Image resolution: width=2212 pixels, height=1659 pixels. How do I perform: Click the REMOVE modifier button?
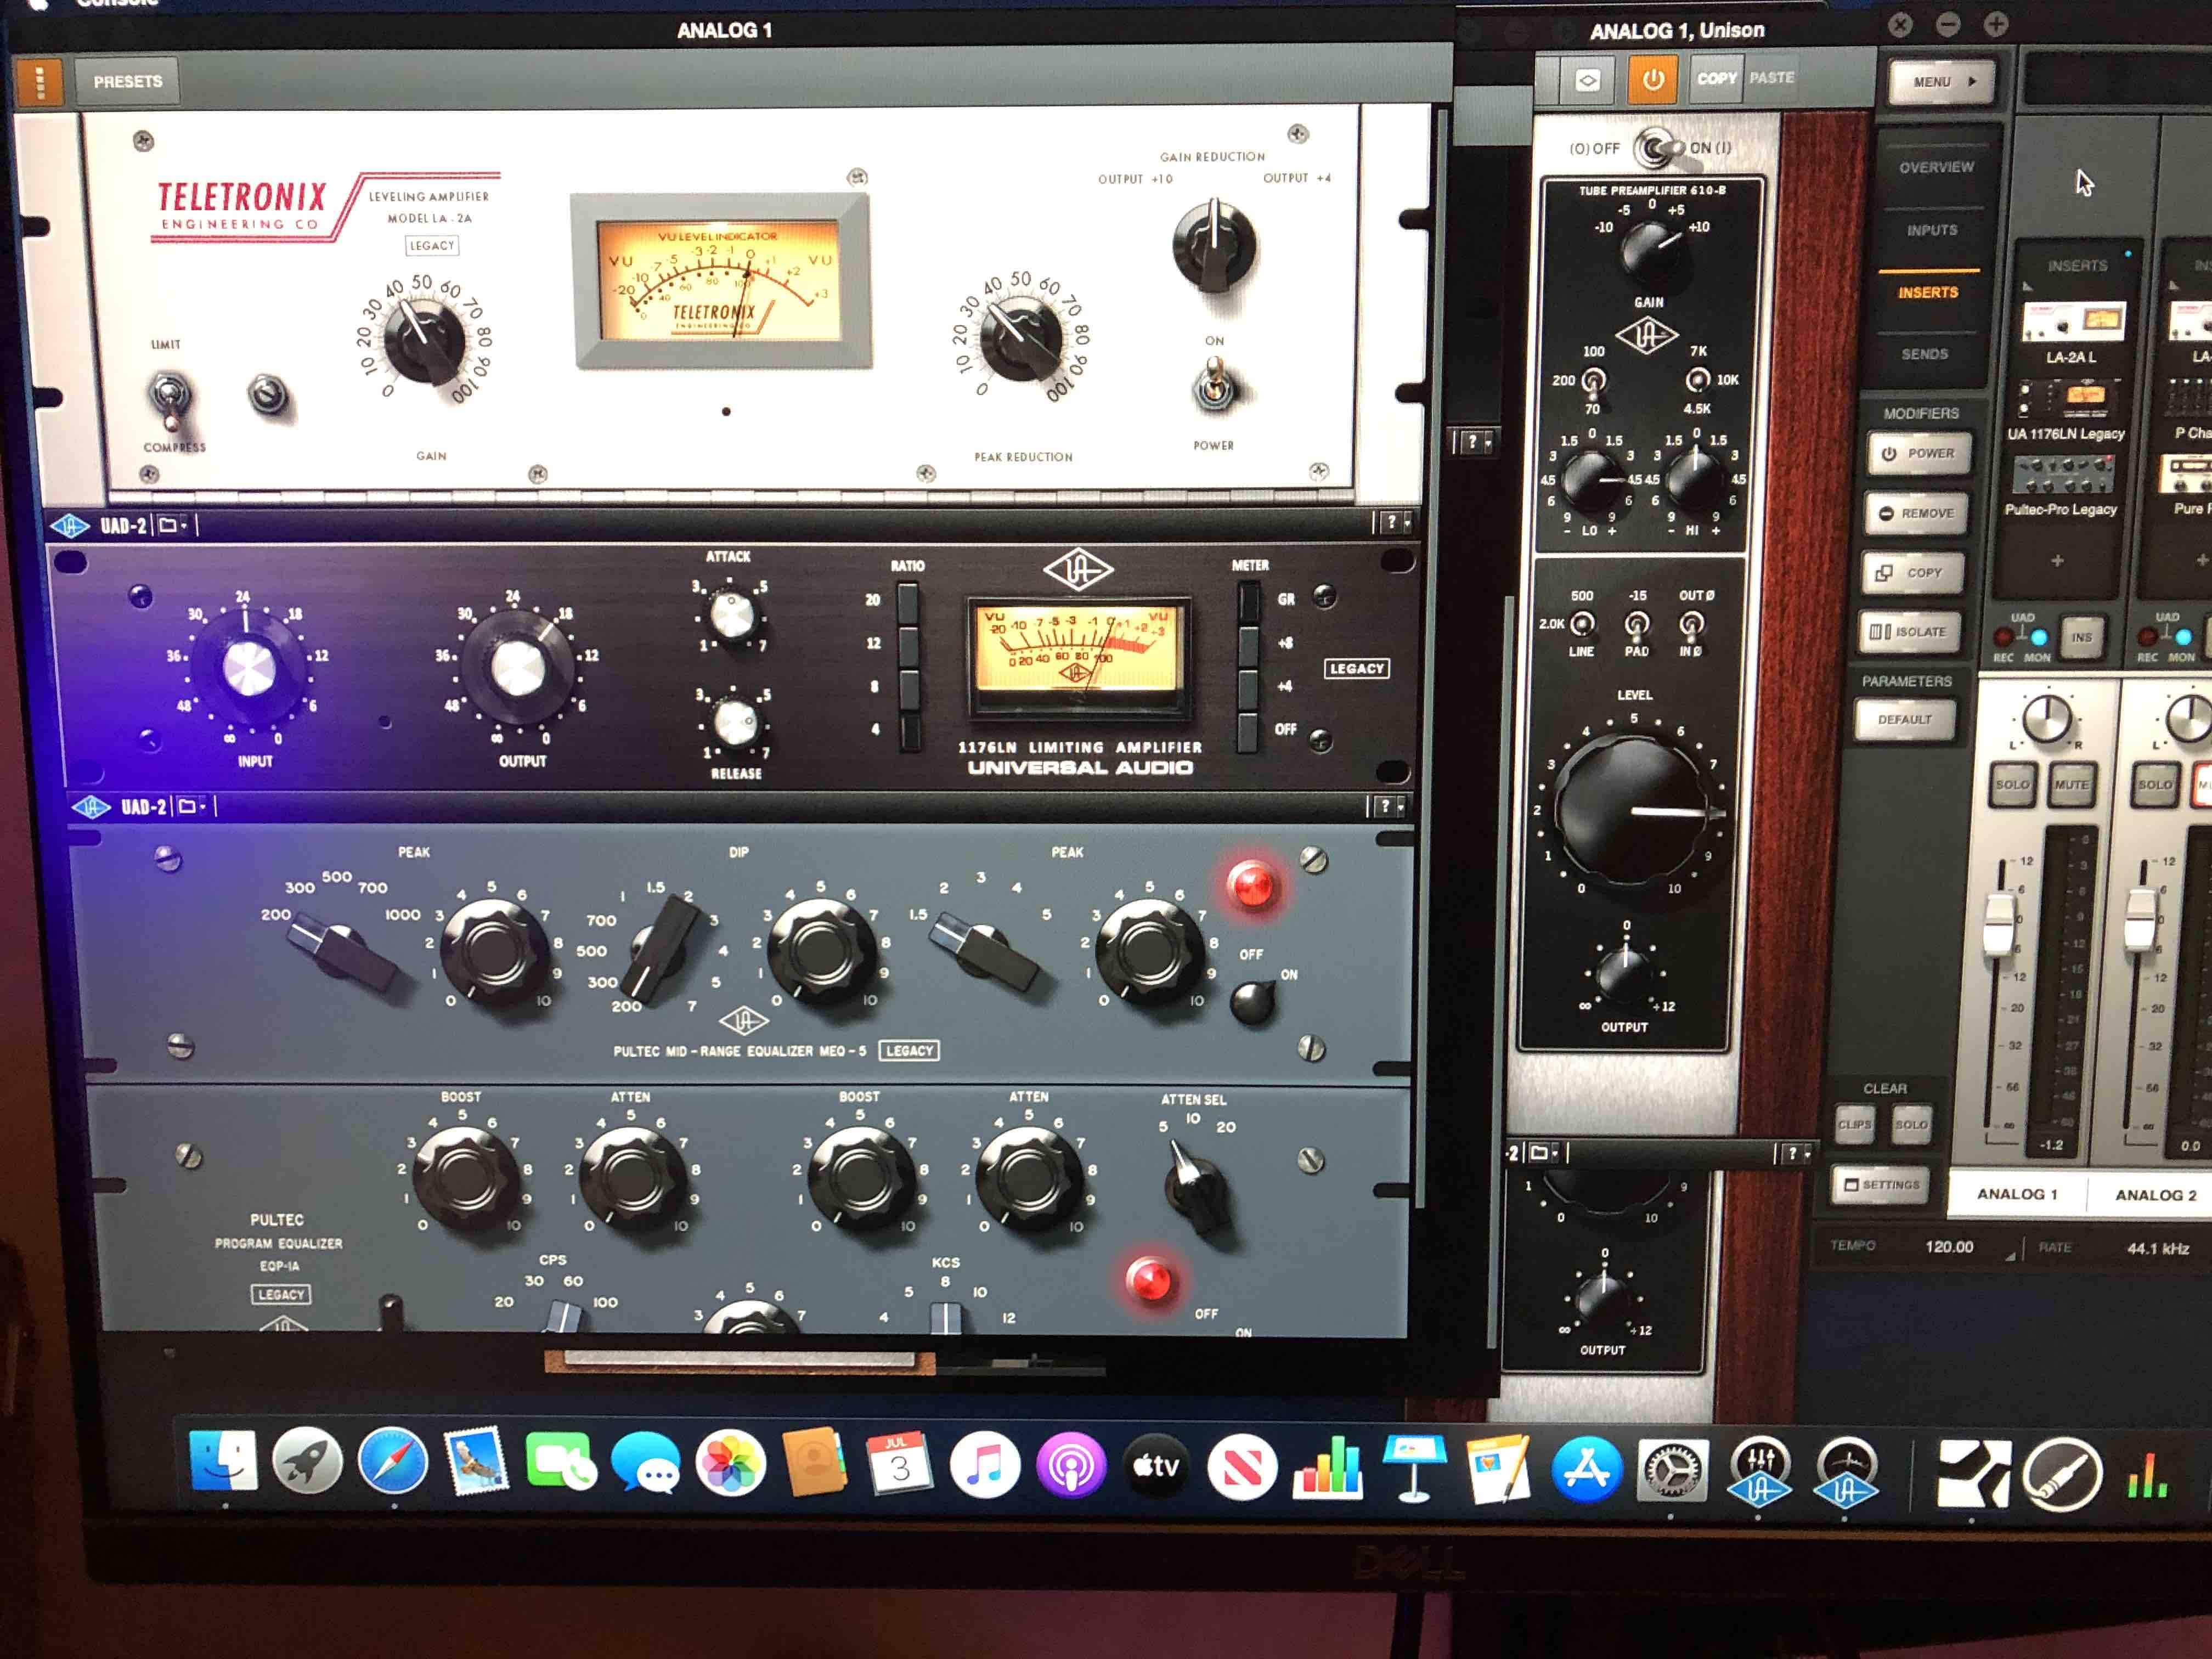1917,513
